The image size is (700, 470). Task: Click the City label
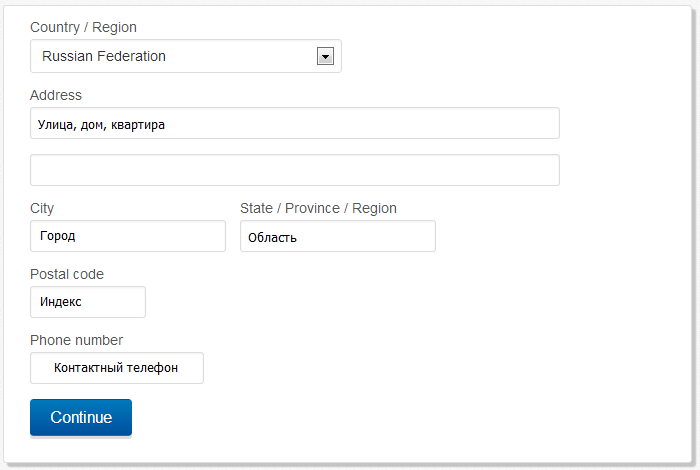click(x=42, y=208)
